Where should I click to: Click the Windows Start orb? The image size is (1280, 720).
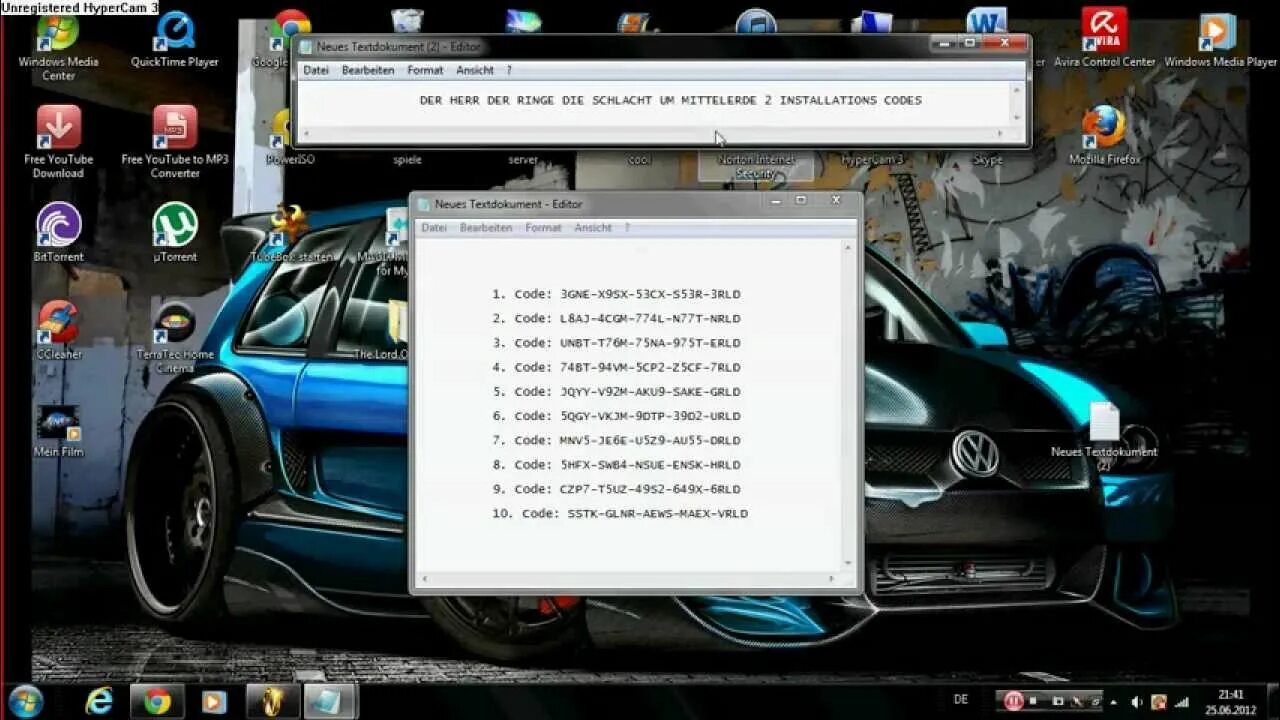click(25, 700)
